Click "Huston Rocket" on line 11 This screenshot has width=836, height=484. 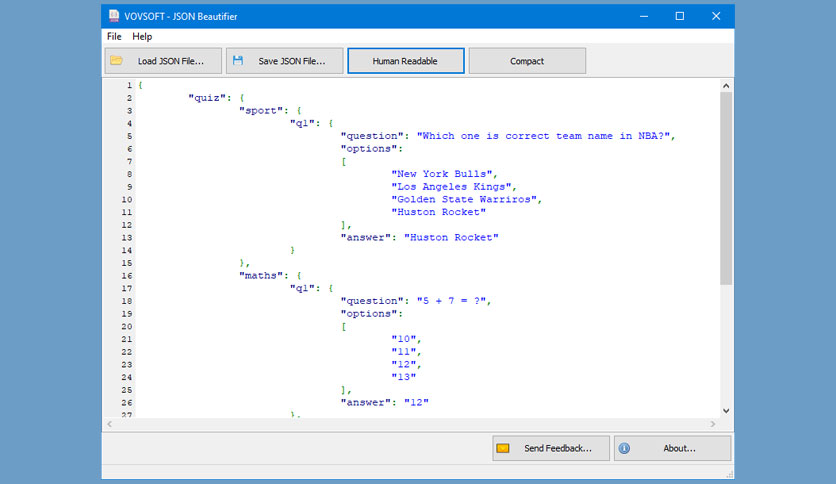pyautogui.click(x=438, y=212)
